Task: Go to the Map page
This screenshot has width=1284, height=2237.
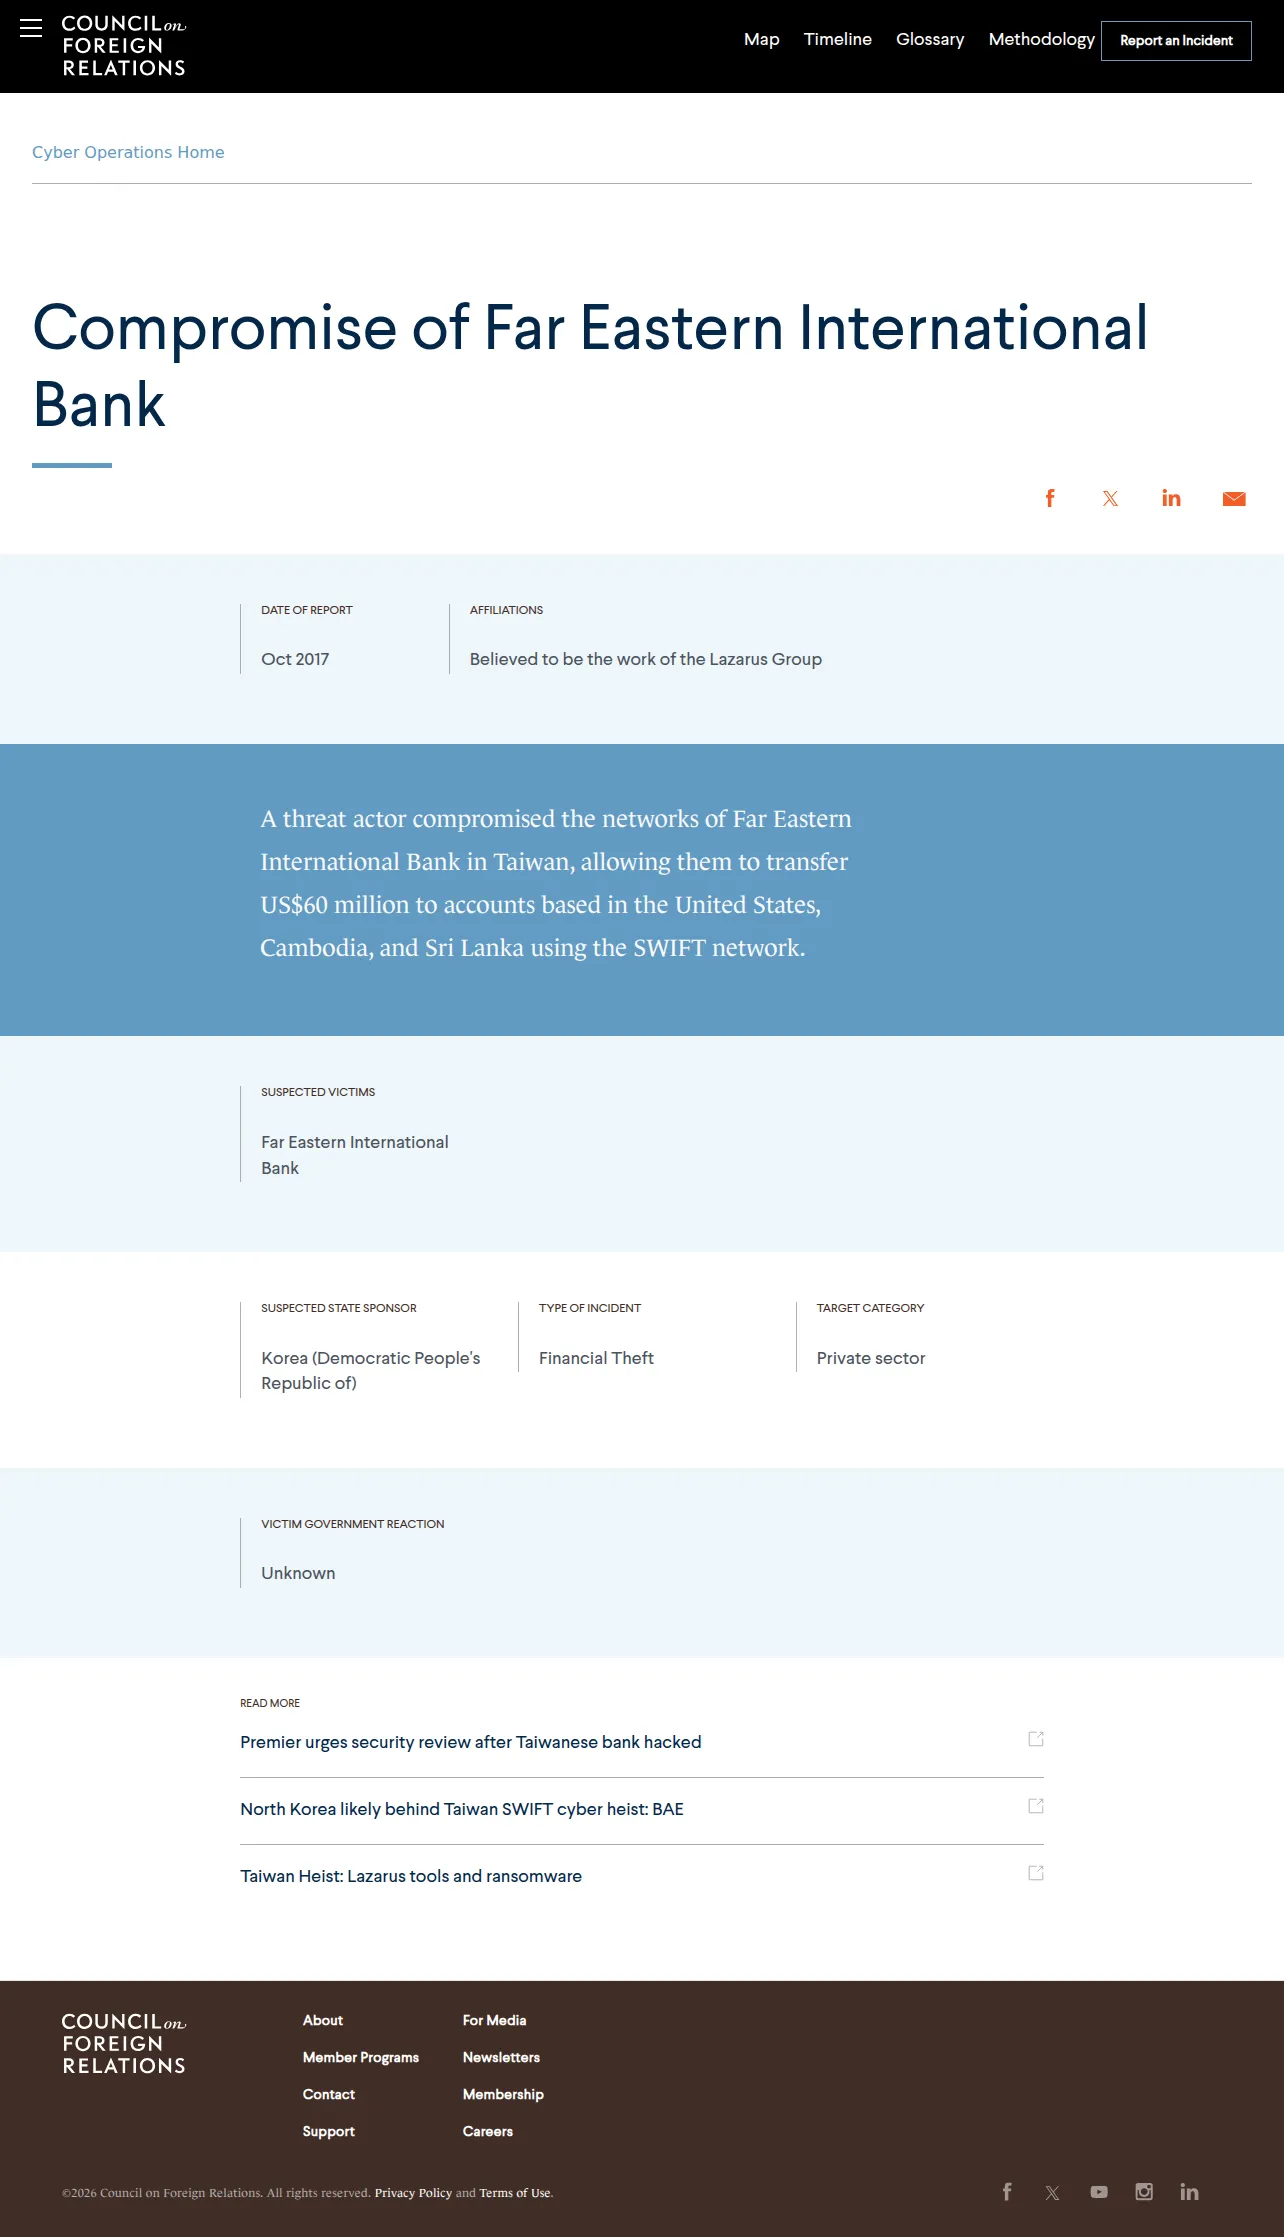Action: [762, 39]
